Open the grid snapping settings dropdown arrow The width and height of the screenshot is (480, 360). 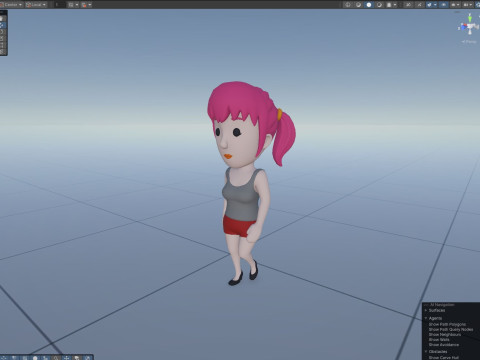[77, 5]
